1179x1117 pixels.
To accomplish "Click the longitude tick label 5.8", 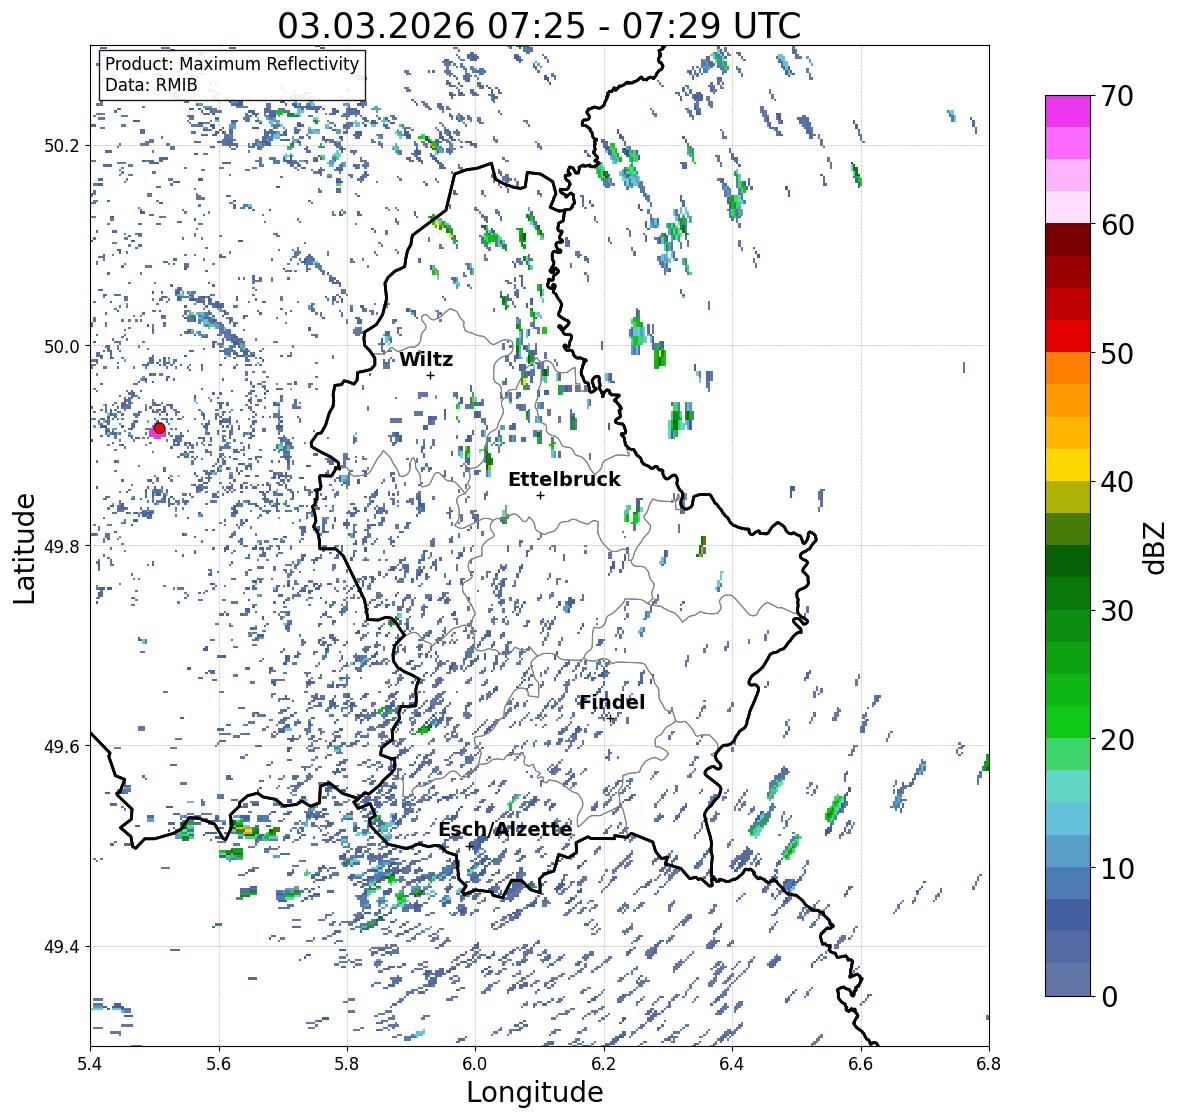I will coord(347,1064).
